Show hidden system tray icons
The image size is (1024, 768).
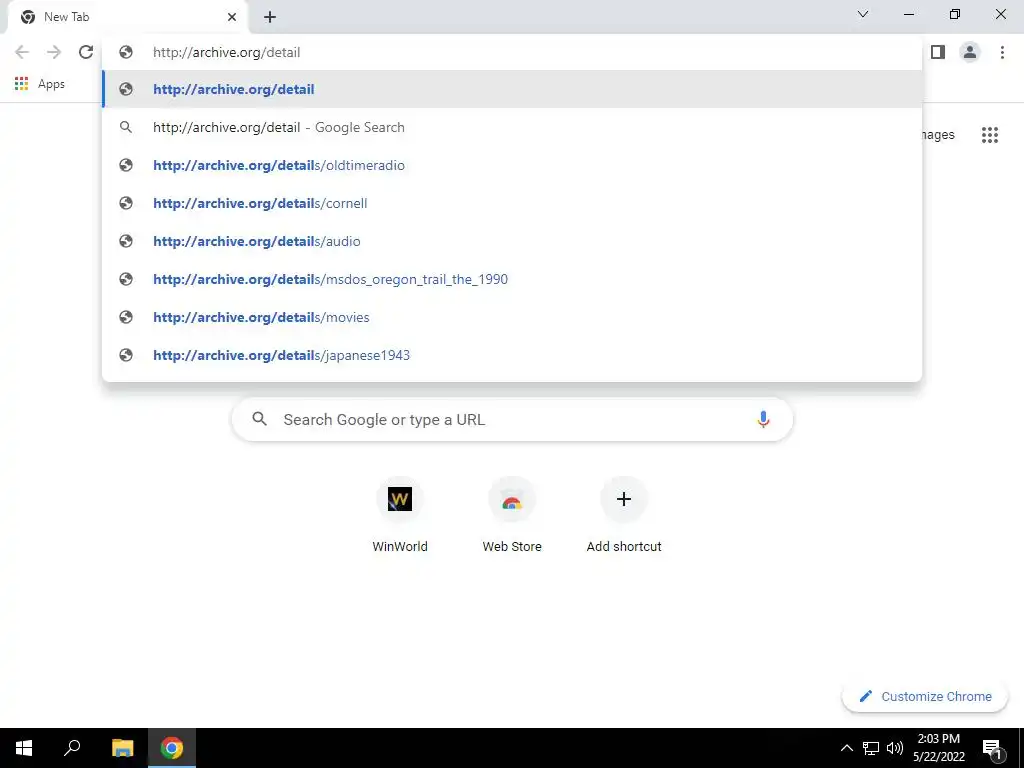point(846,748)
